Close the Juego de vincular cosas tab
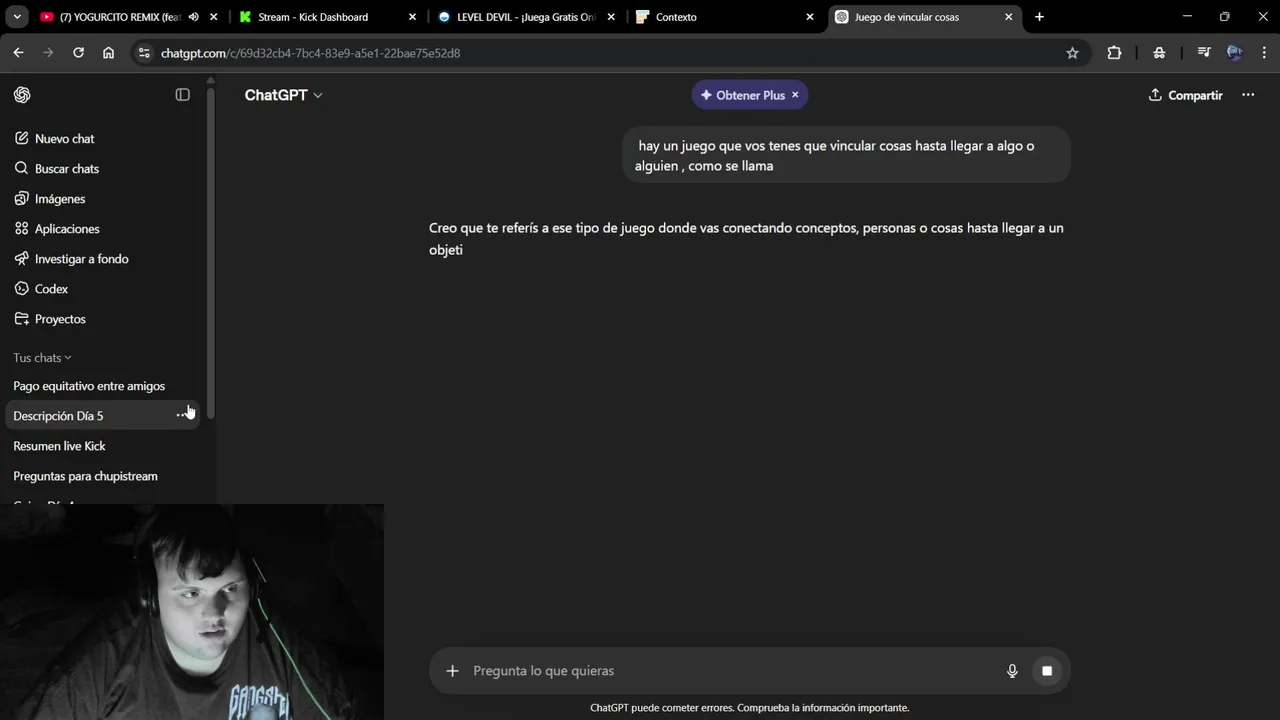This screenshot has height=720, width=1280. [x=1008, y=17]
